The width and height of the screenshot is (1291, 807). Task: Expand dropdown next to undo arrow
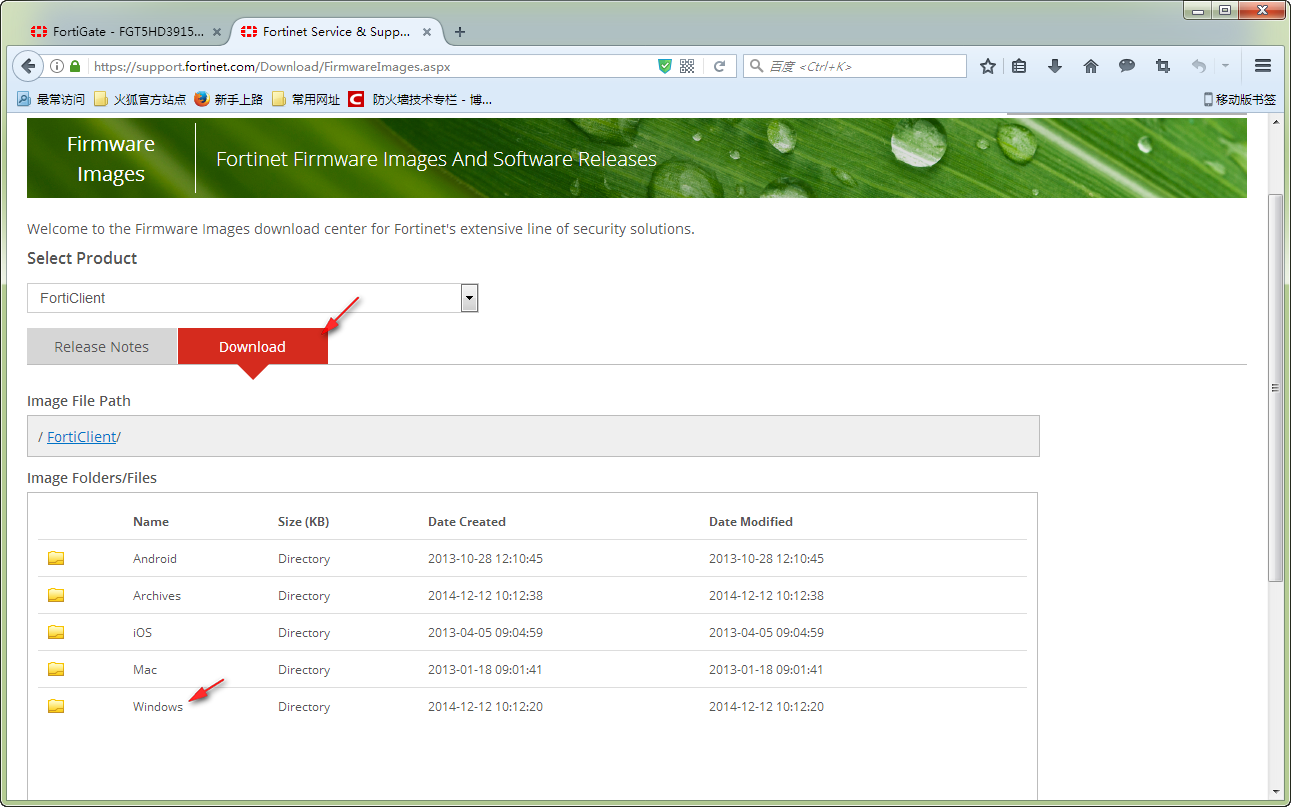tap(1225, 66)
